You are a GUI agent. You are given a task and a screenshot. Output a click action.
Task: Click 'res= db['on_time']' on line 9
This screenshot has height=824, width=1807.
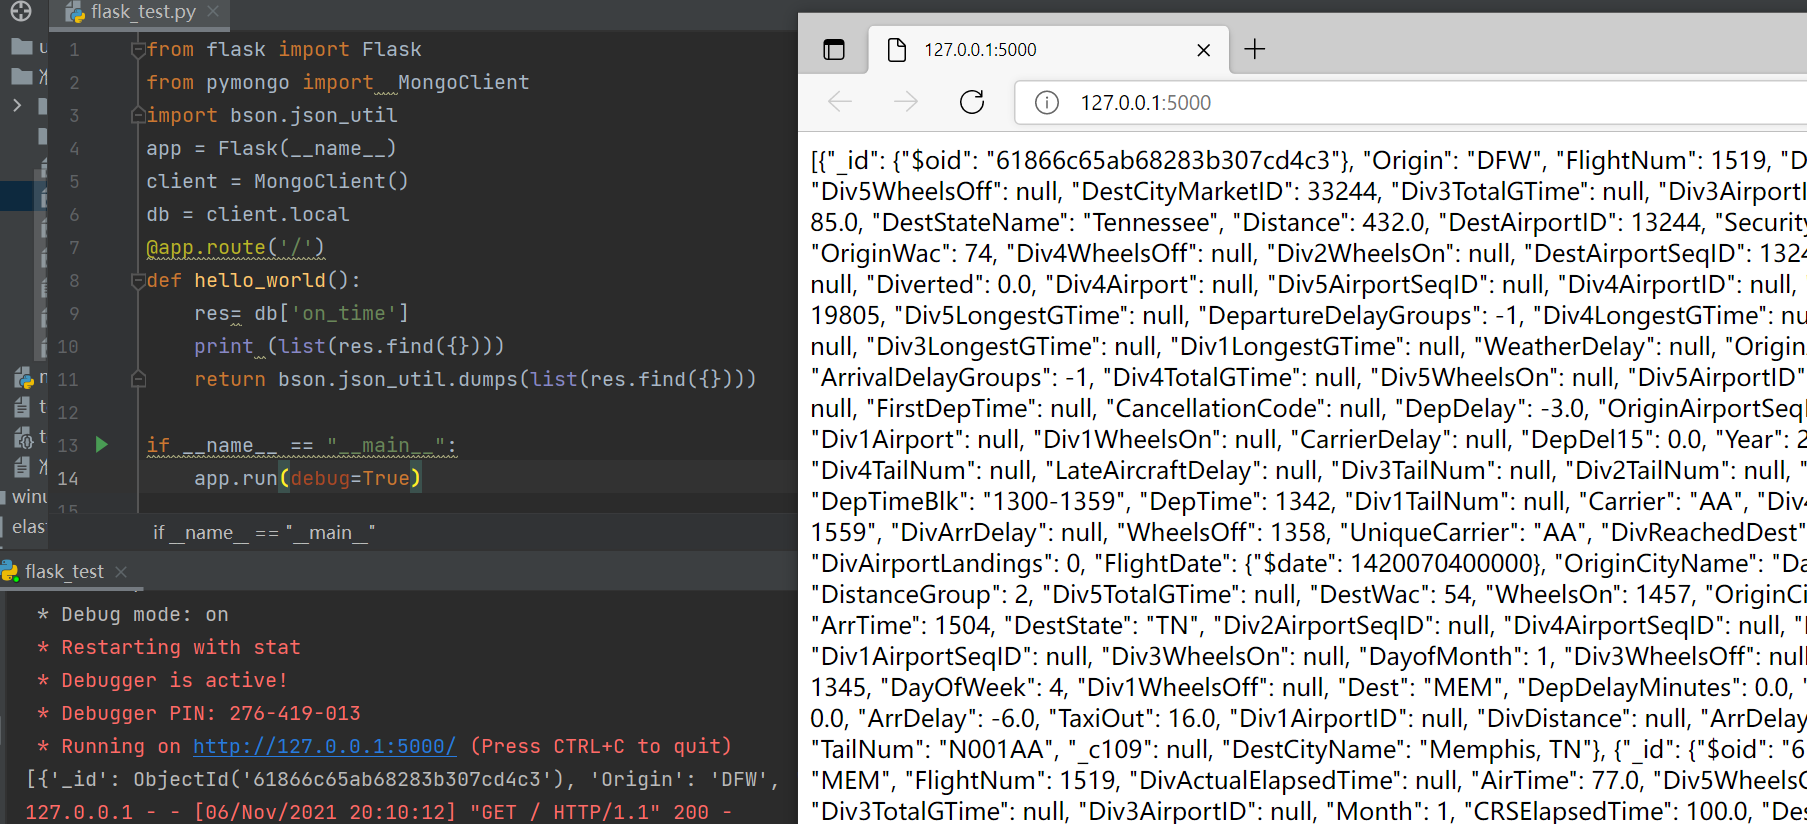[x=301, y=313]
